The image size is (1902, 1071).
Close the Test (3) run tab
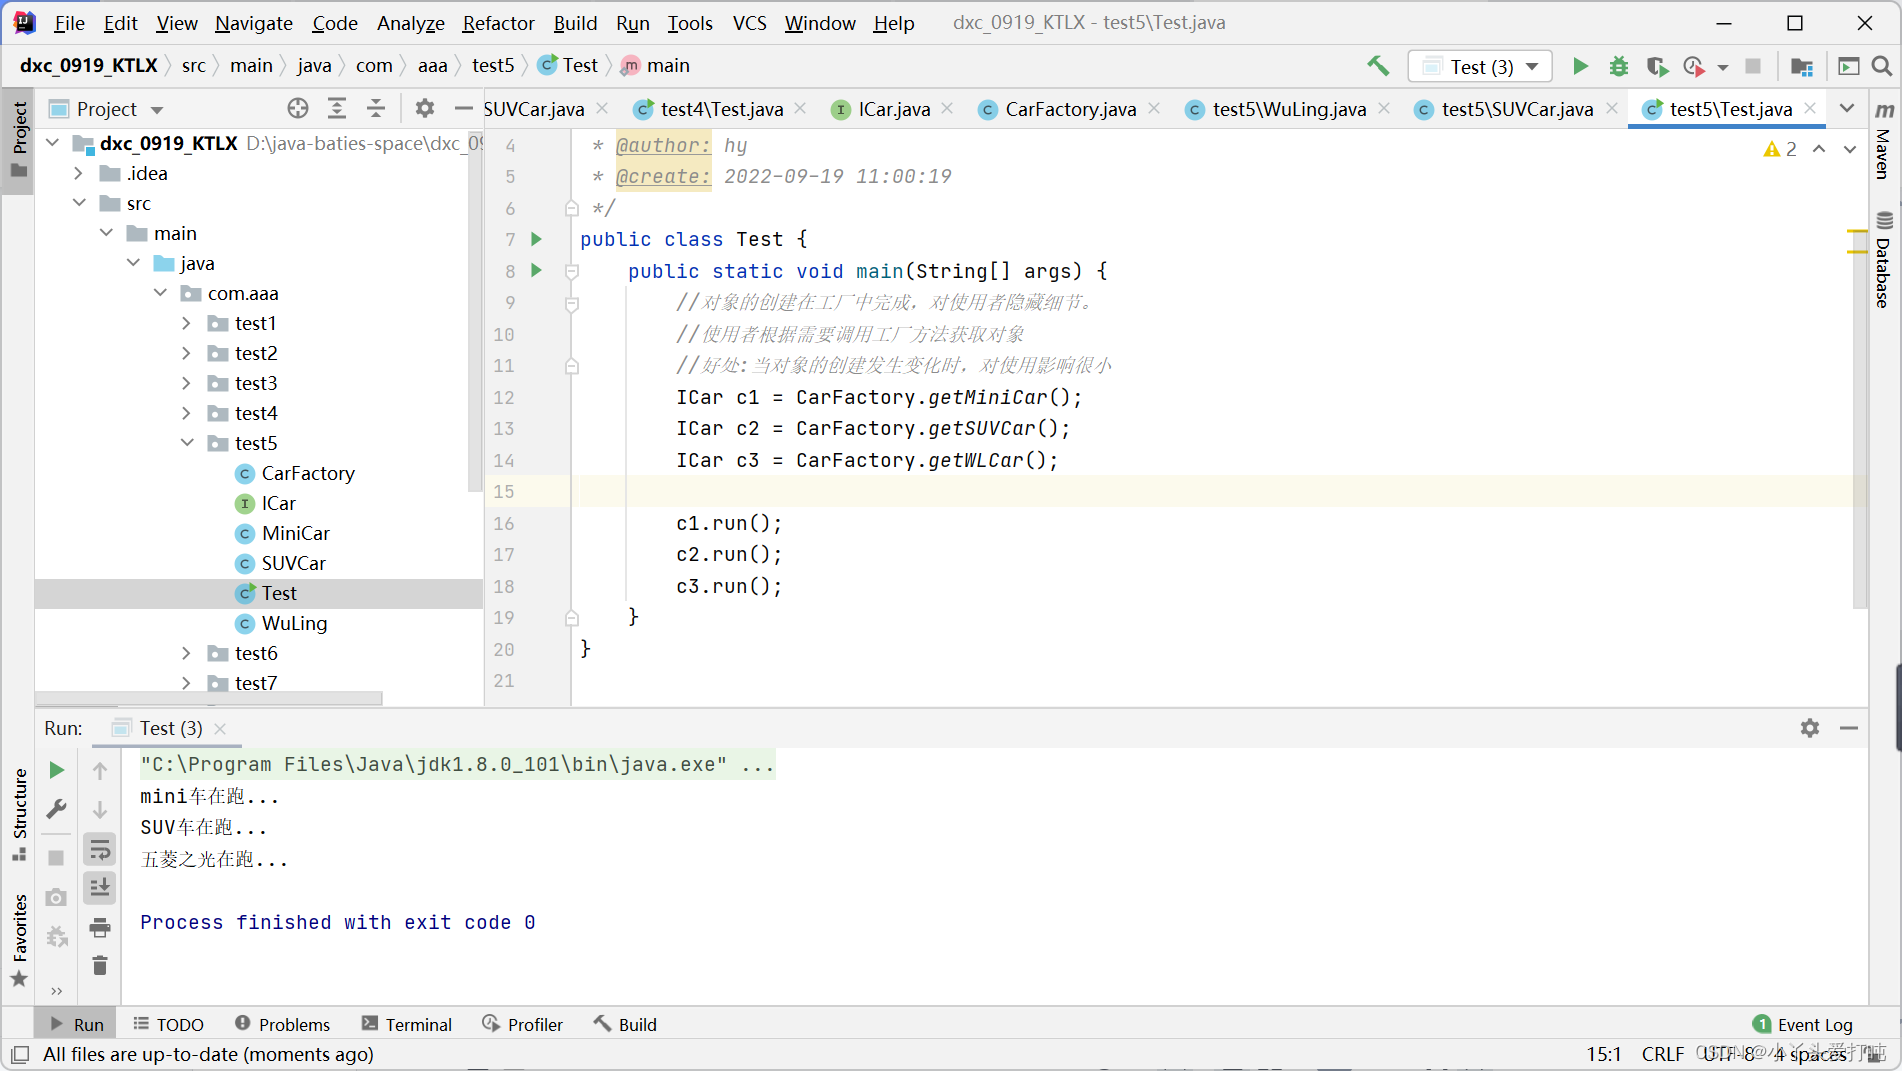(220, 728)
